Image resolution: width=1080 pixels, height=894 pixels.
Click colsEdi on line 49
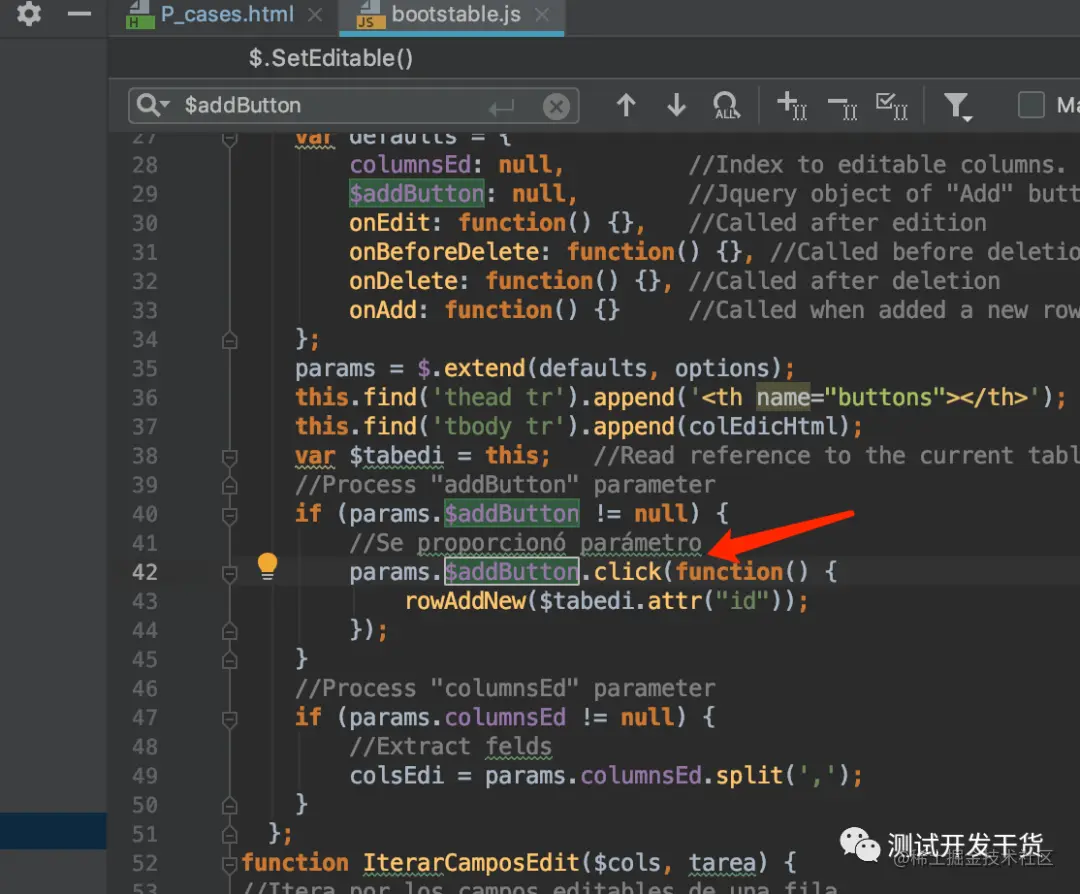point(397,776)
